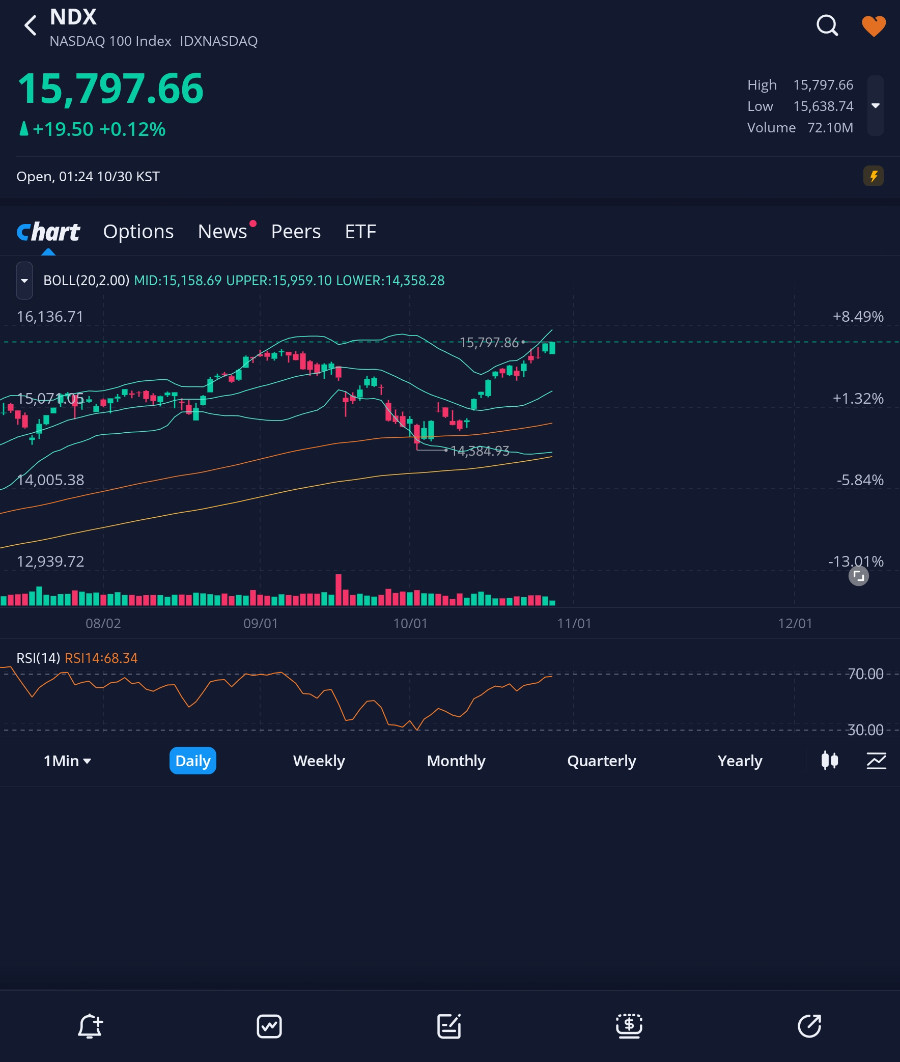
Task: Open the Options tab
Action: pyautogui.click(x=138, y=232)
